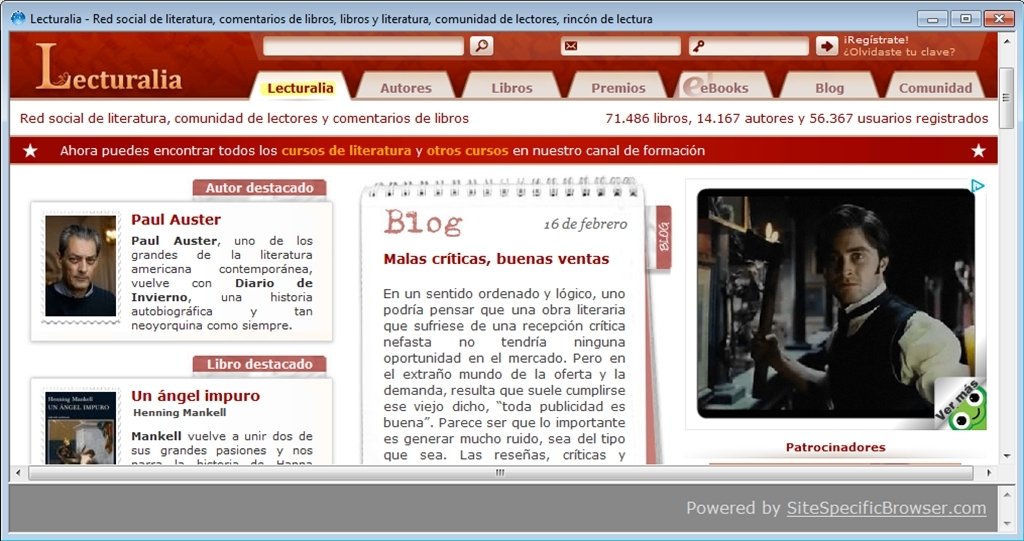Focus the email login field
Image resolution: width=1024 pixels, height=541 pixels.
pos(620,46)
